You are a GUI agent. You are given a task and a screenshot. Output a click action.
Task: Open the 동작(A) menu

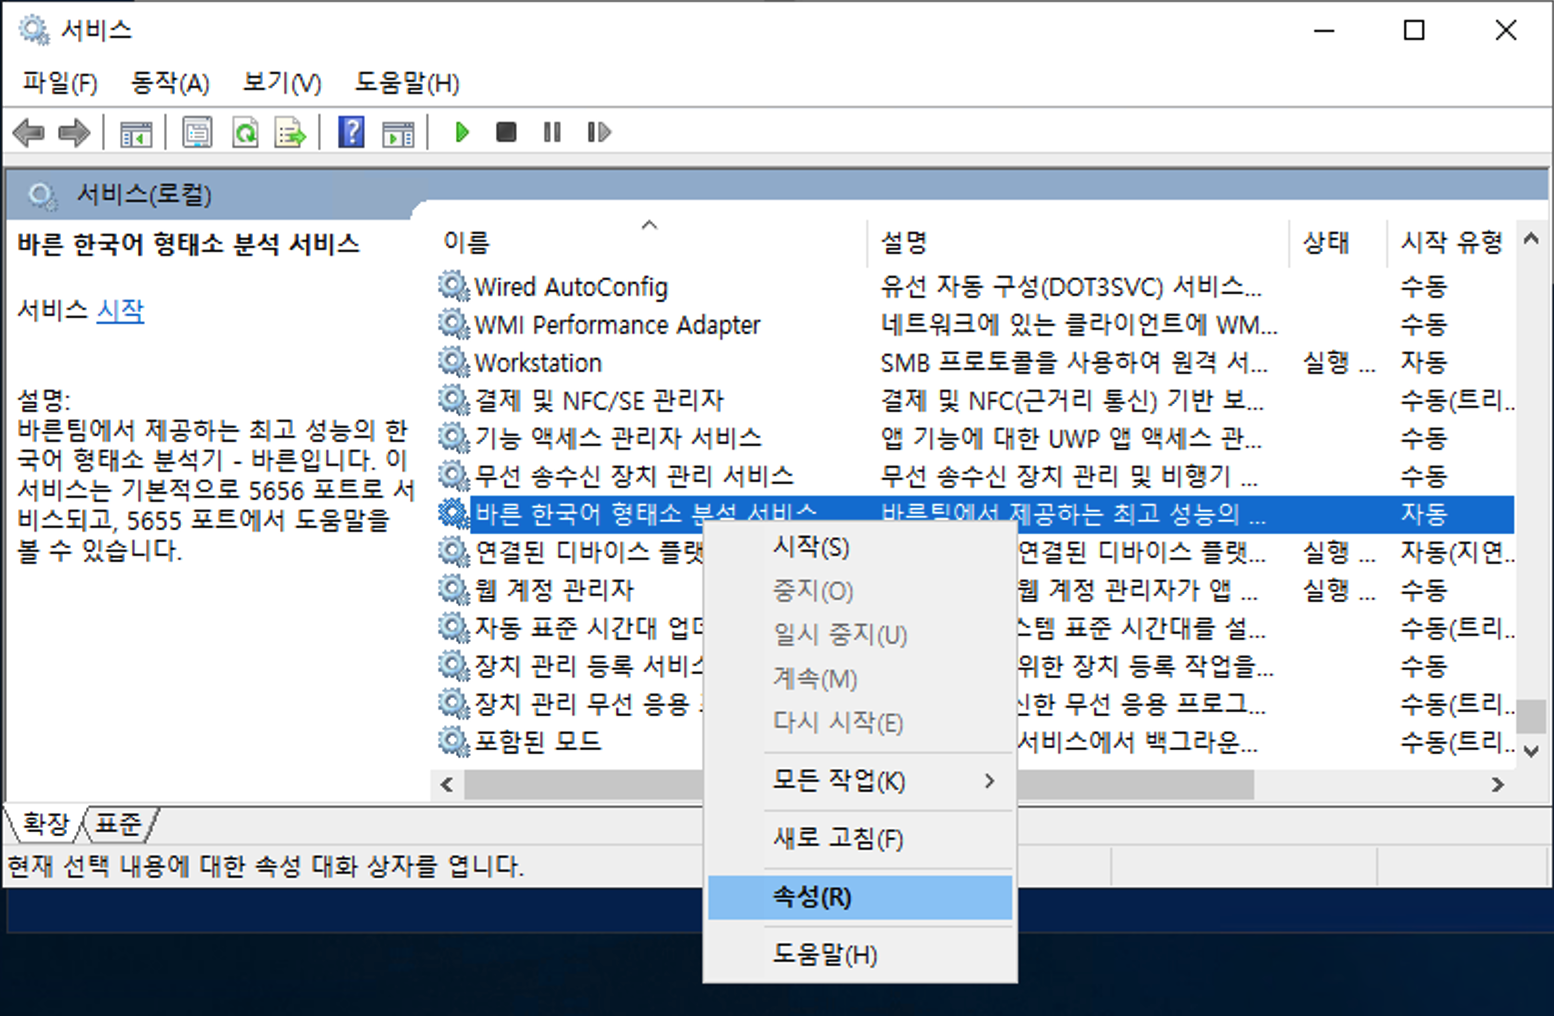click(169, 83)
